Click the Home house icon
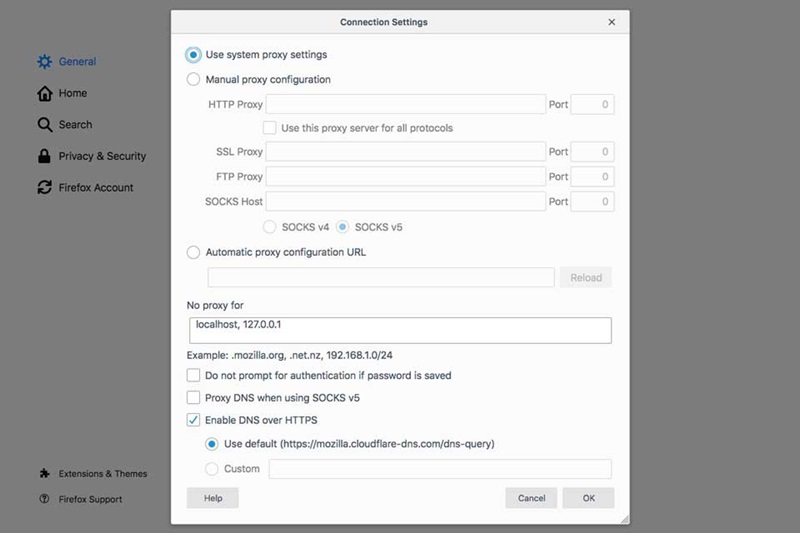800x533 pixels. point(44,93)
